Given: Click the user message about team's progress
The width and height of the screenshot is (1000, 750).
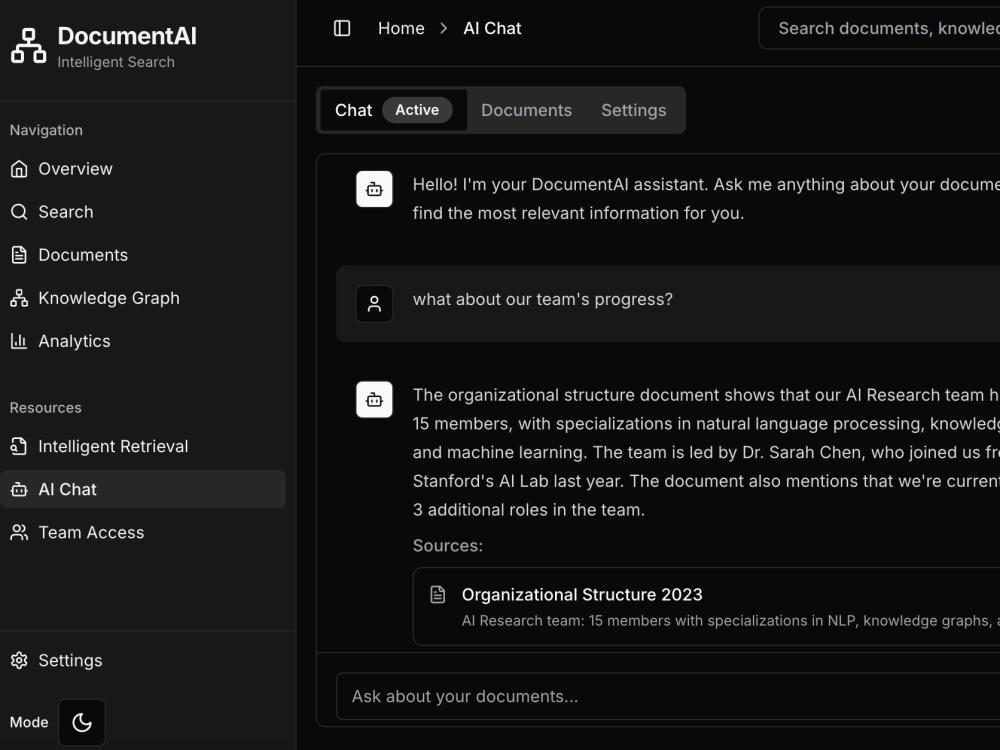Looking at the screenshot, I should pos(543,299).
